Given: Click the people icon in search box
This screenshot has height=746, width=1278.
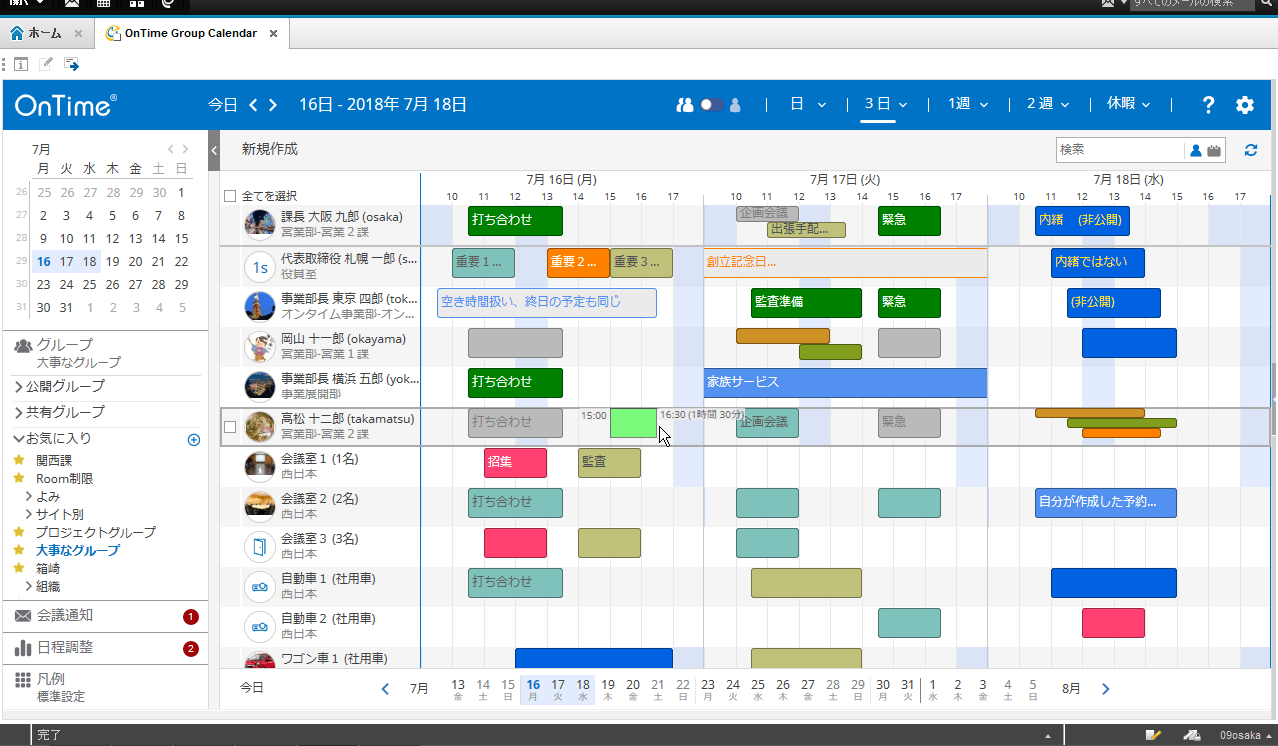Looking at the screenshot, I should [1195, 150].
